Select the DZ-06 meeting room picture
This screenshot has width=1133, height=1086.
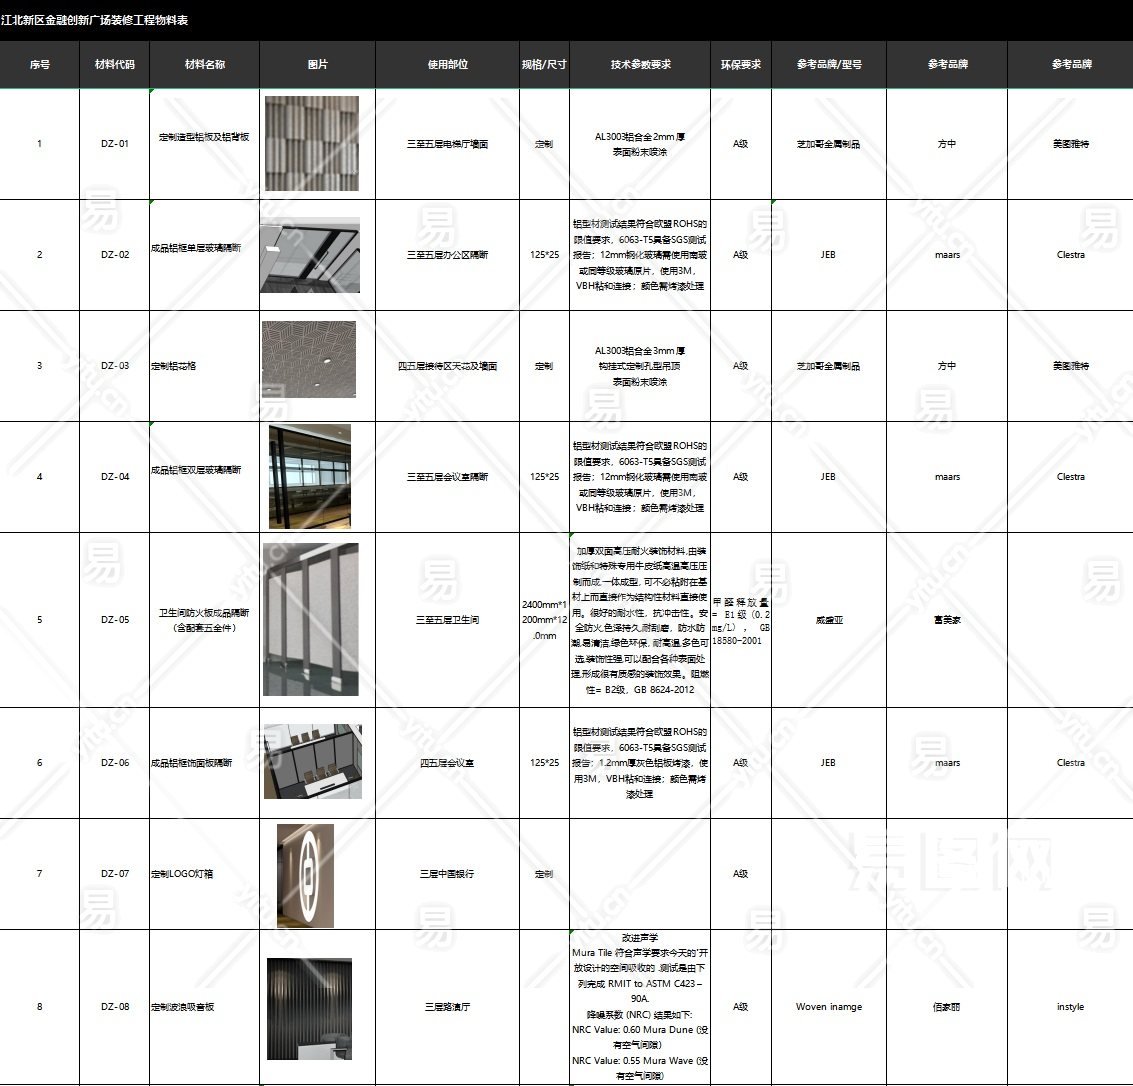312,762
